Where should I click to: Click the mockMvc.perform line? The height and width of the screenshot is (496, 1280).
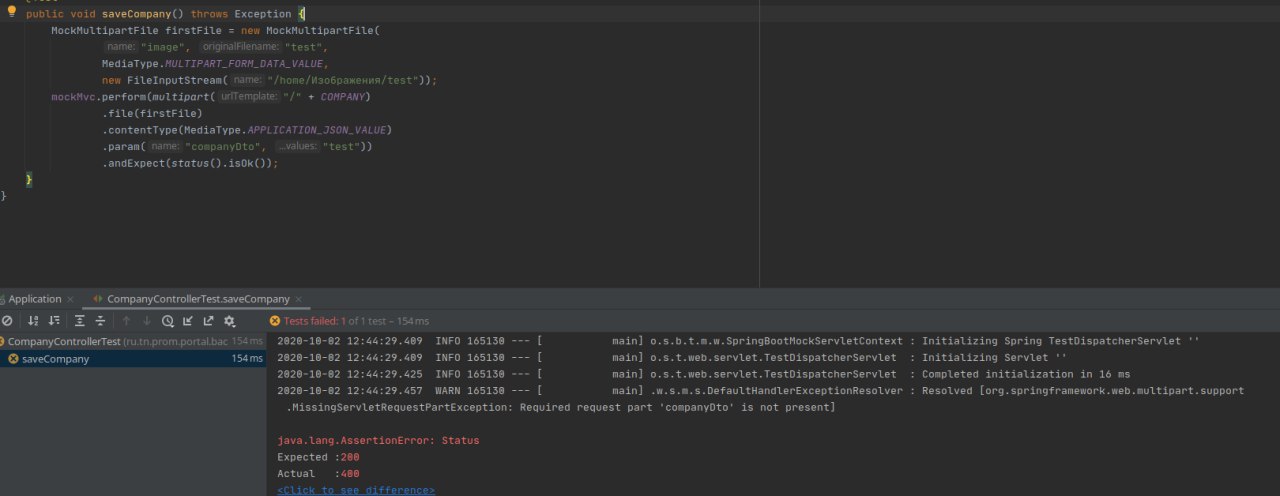[211, 97]
